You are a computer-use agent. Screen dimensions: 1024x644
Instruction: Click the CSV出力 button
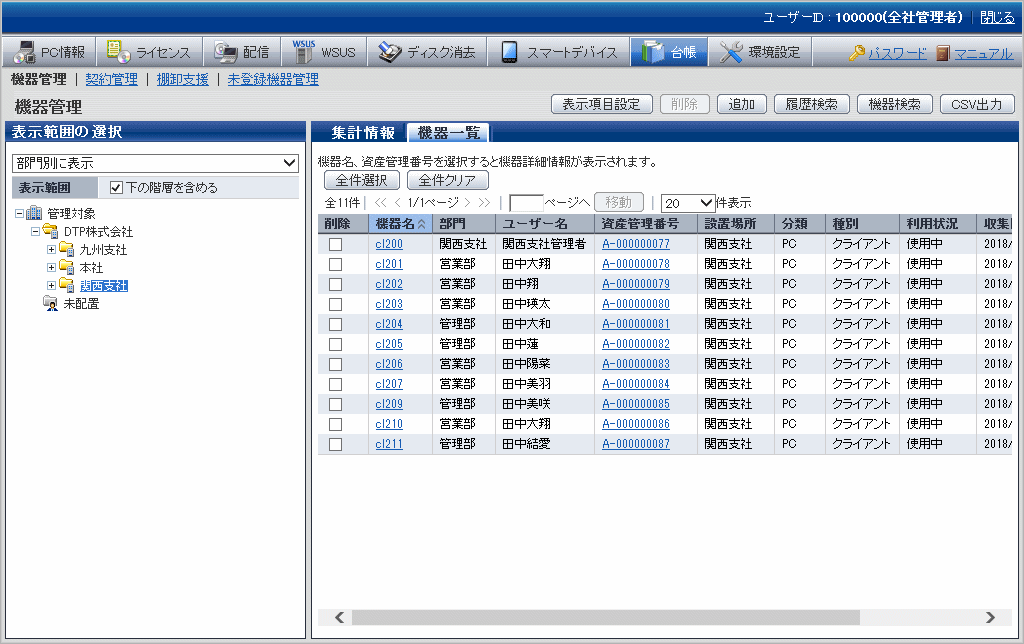[x=977, y=104]
